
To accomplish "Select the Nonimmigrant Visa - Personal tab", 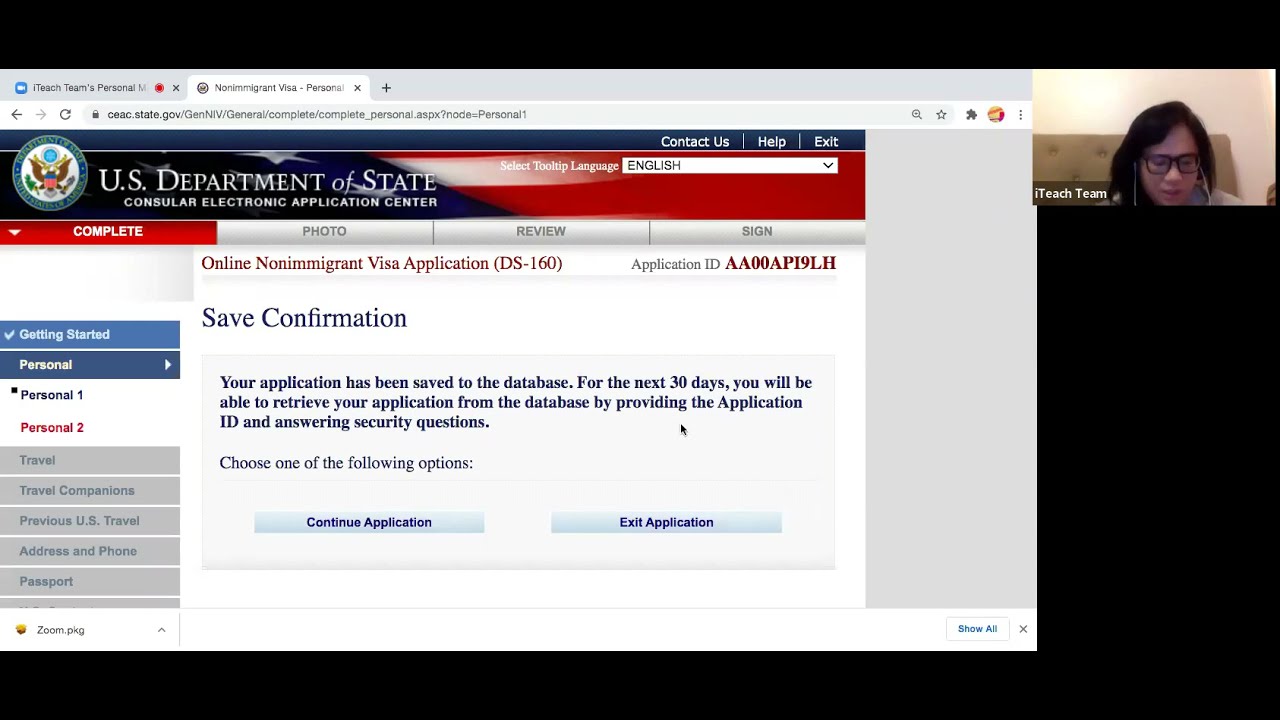I will 279,88.
